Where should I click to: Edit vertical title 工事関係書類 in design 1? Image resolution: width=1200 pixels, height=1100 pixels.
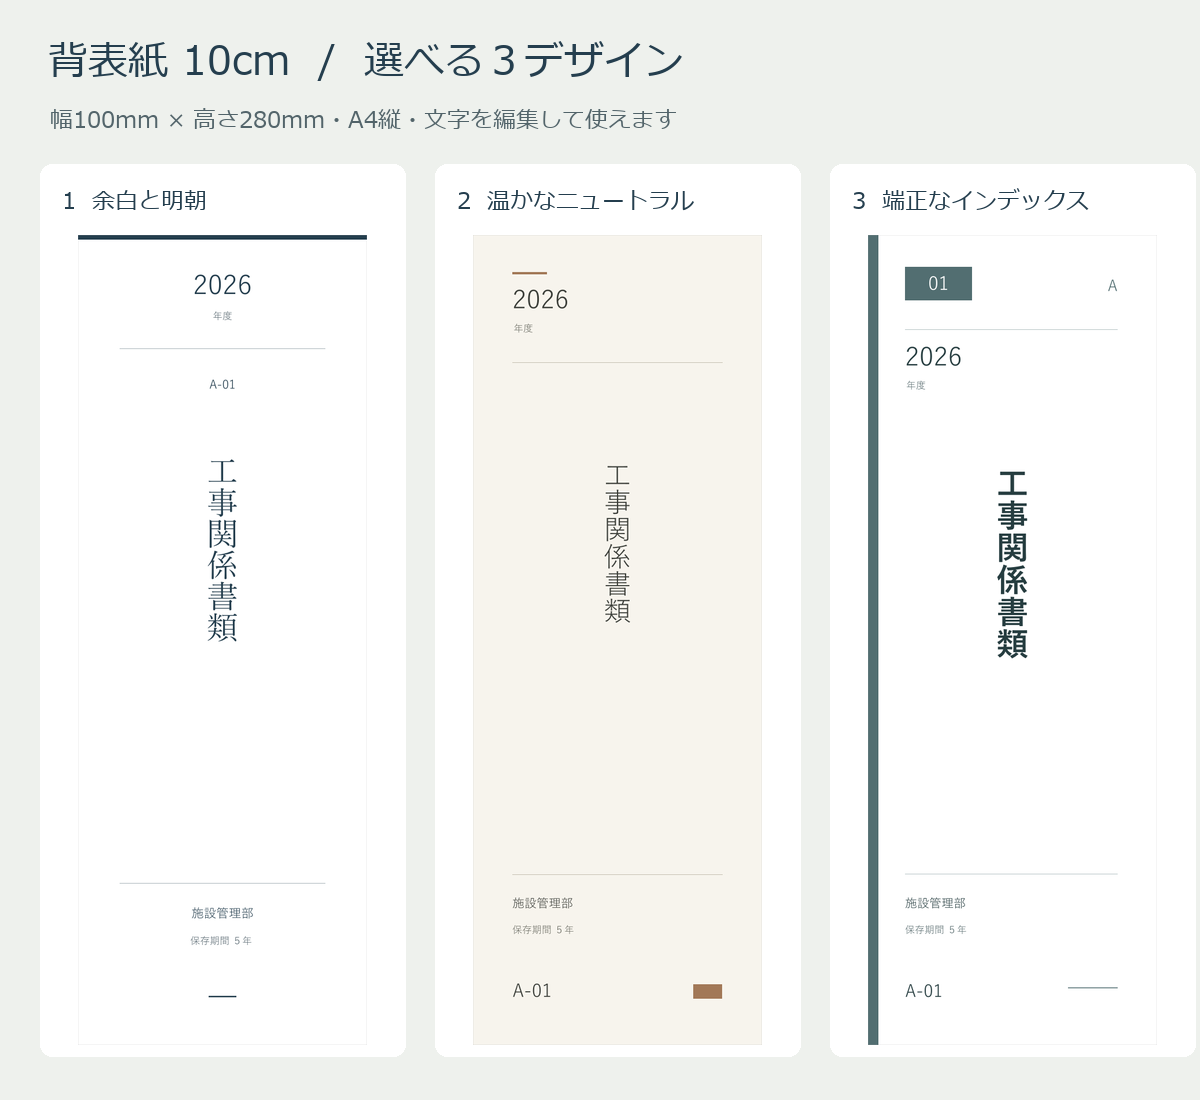pos(222,550)
